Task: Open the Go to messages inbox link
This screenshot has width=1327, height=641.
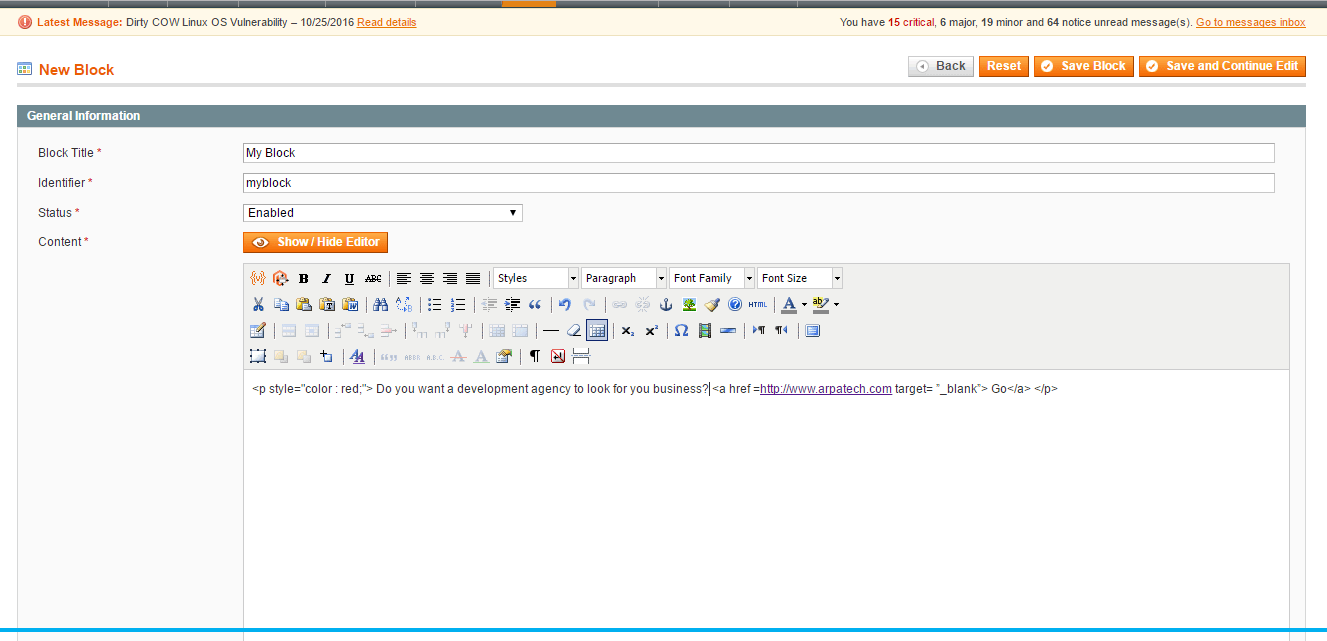Action: 1250,22
